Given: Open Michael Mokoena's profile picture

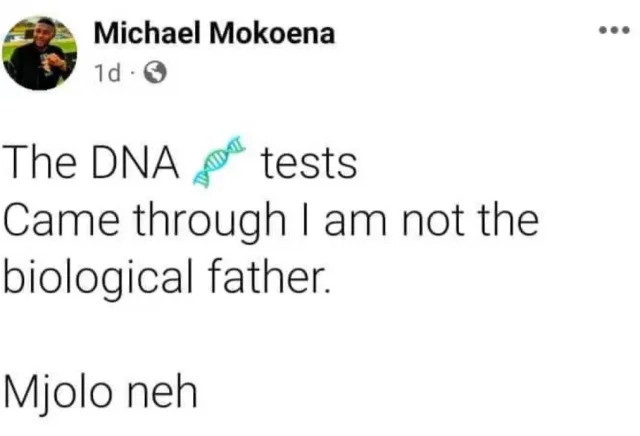Looking at the screenshot, I should [40, 53].
